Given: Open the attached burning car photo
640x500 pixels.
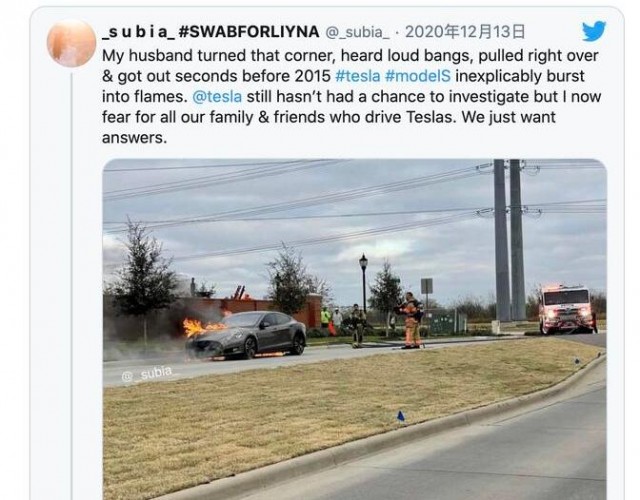Looking at the screenshot, I should click(x=354, y=329).
